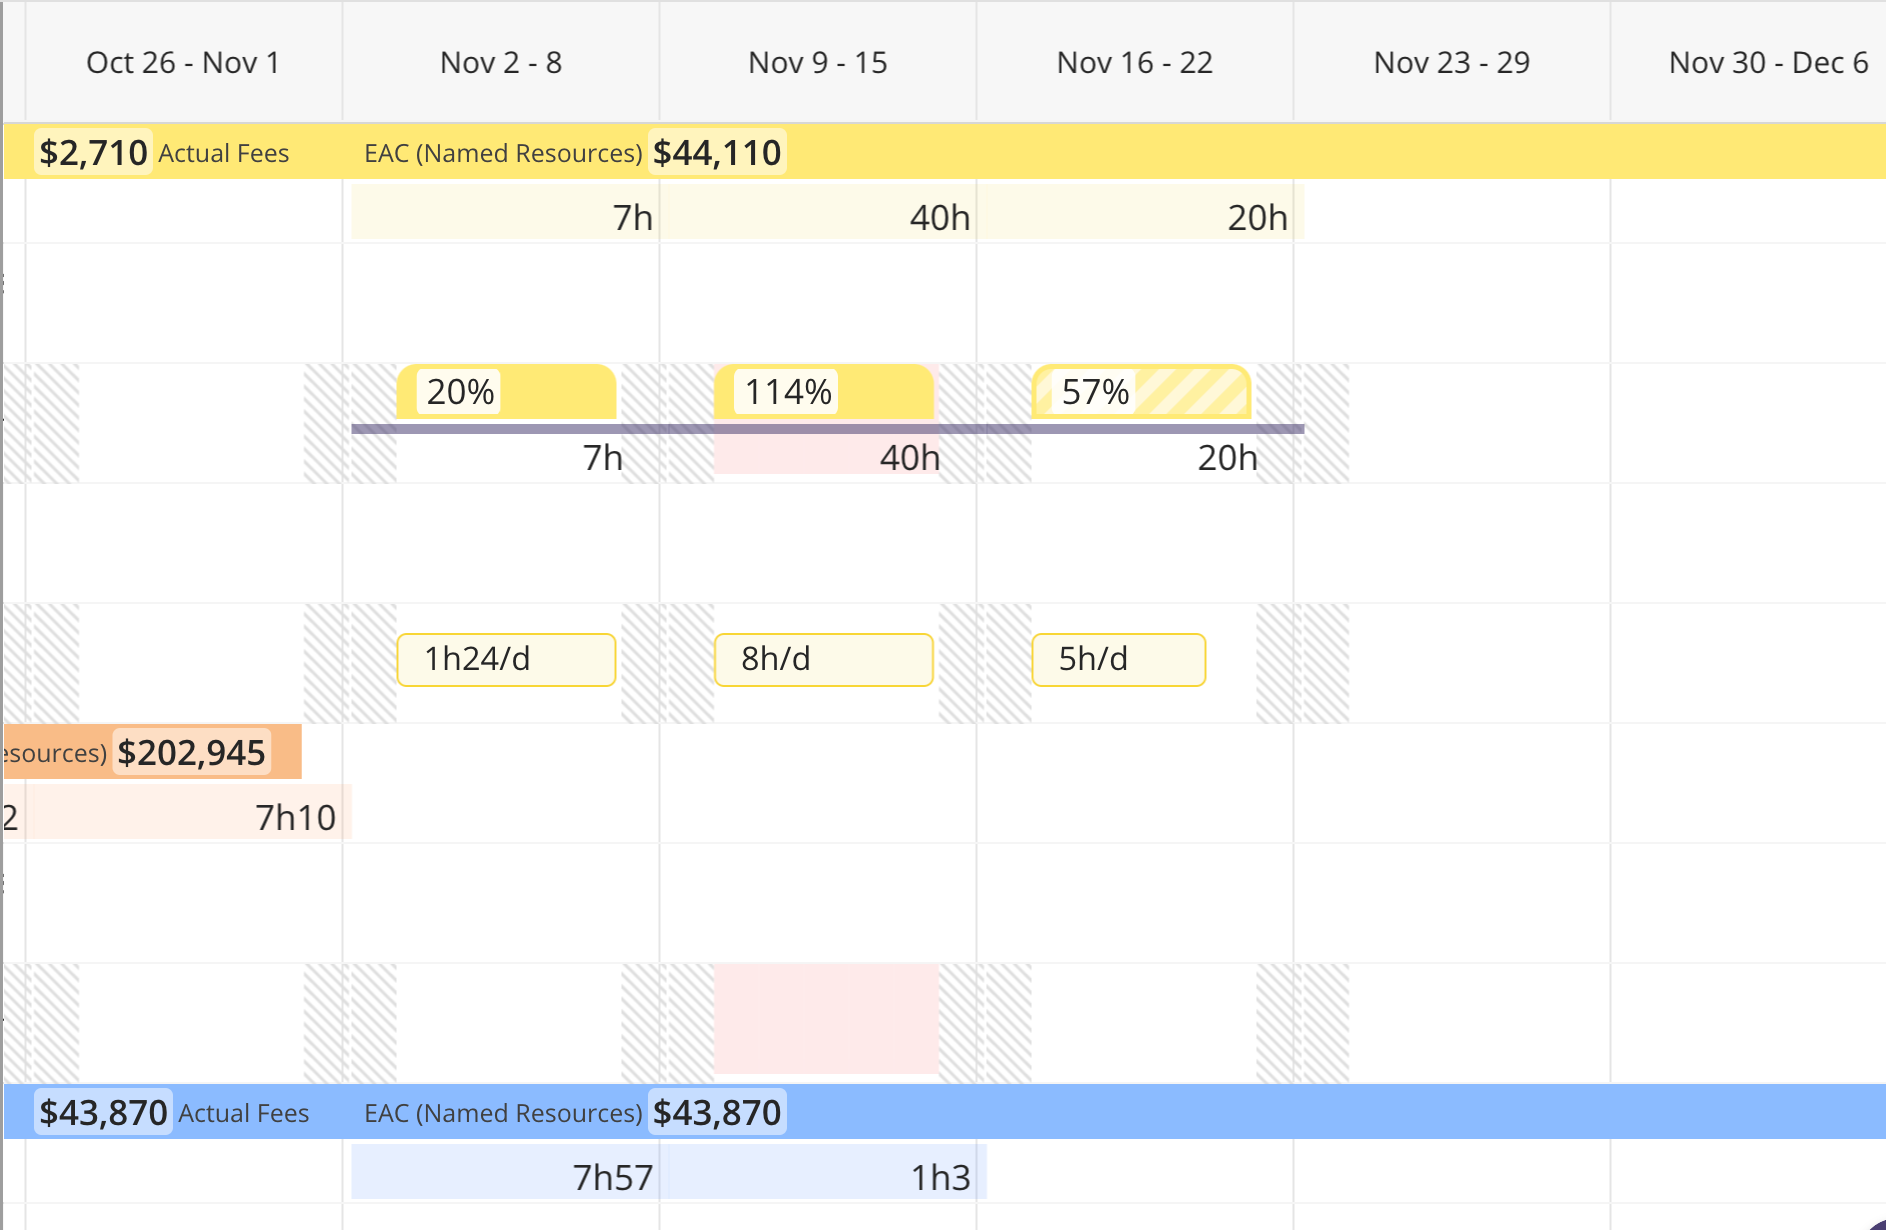Select the Nov 16 - 22 week header
The image size is (1886, 1230).
1134,63
